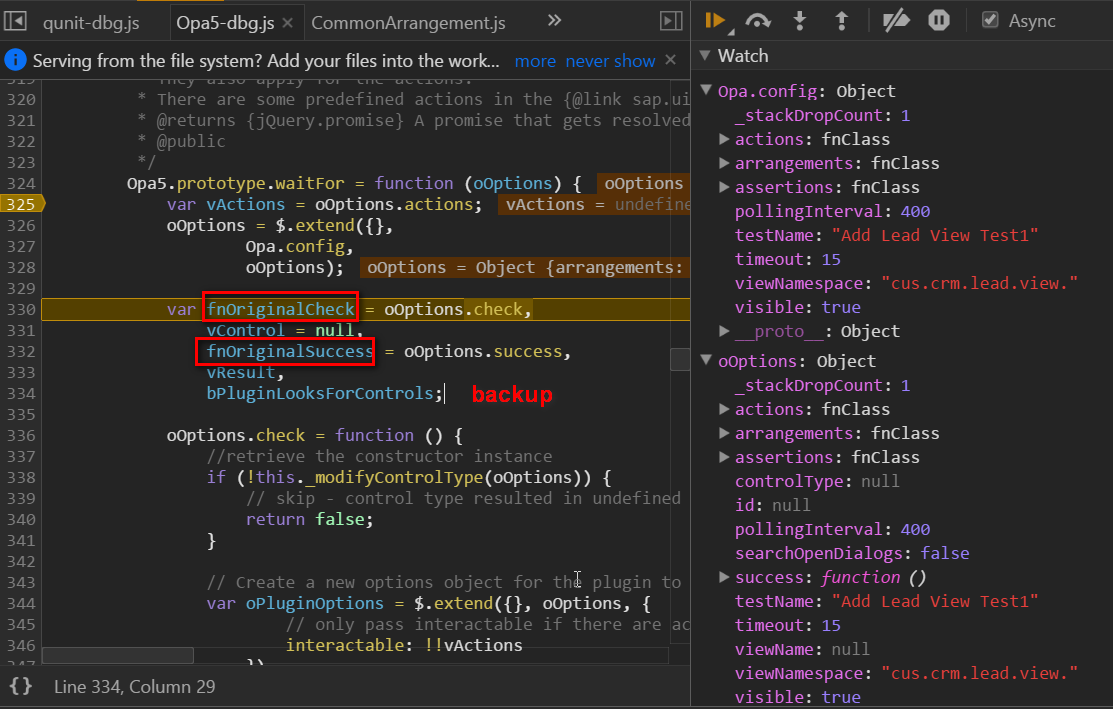Viewport: 1113px width, 709px height.
Task: Click controlType: null in oOptions
Action: pyautogui.click(x=817, y=481)
